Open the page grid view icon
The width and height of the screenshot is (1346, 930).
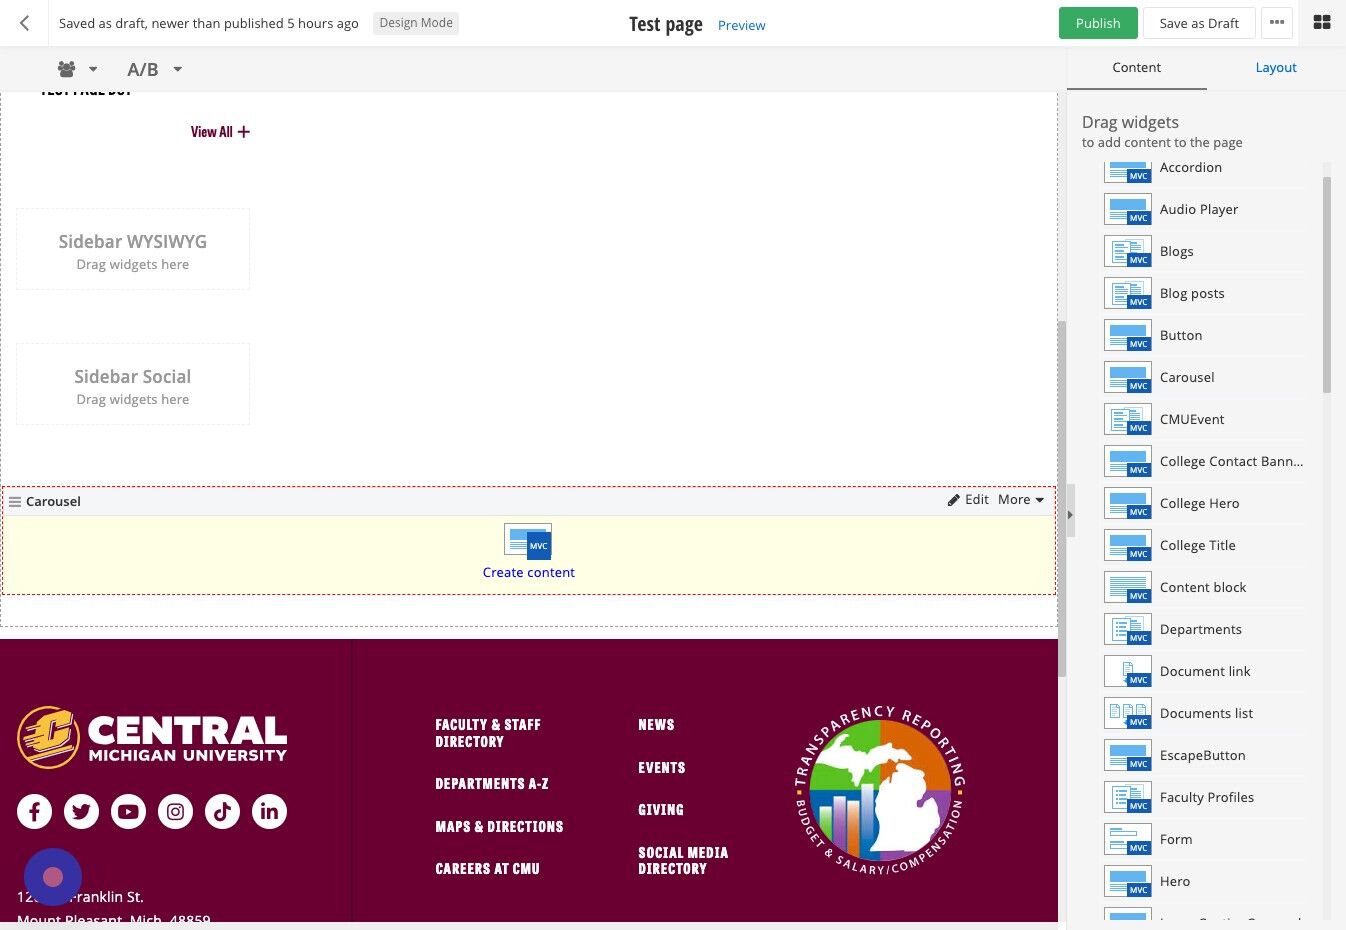(1322, 22)
